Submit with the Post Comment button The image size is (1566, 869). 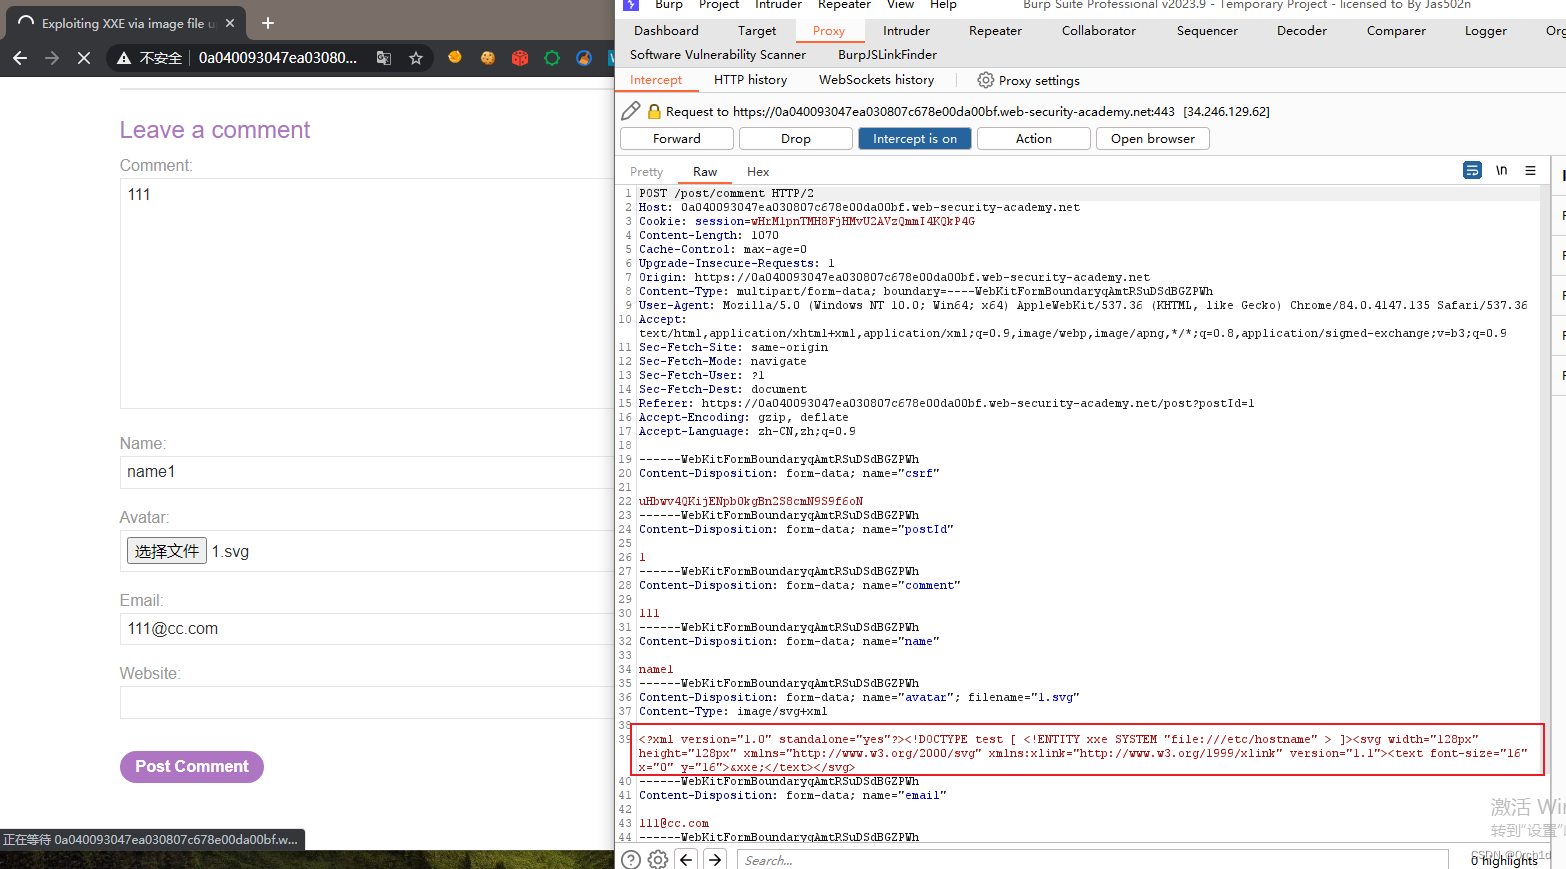[x=192, y=767]
